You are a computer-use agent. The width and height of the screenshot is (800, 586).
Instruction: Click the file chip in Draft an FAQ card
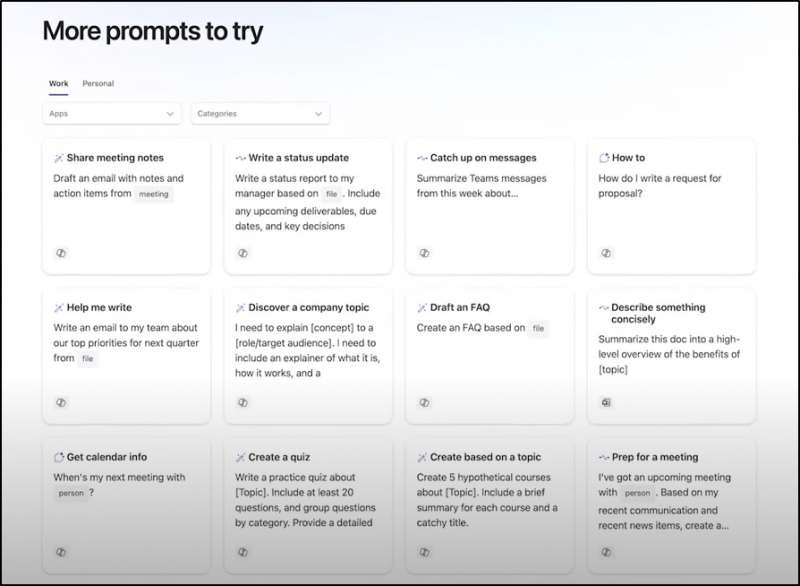[x=538, y=328]
